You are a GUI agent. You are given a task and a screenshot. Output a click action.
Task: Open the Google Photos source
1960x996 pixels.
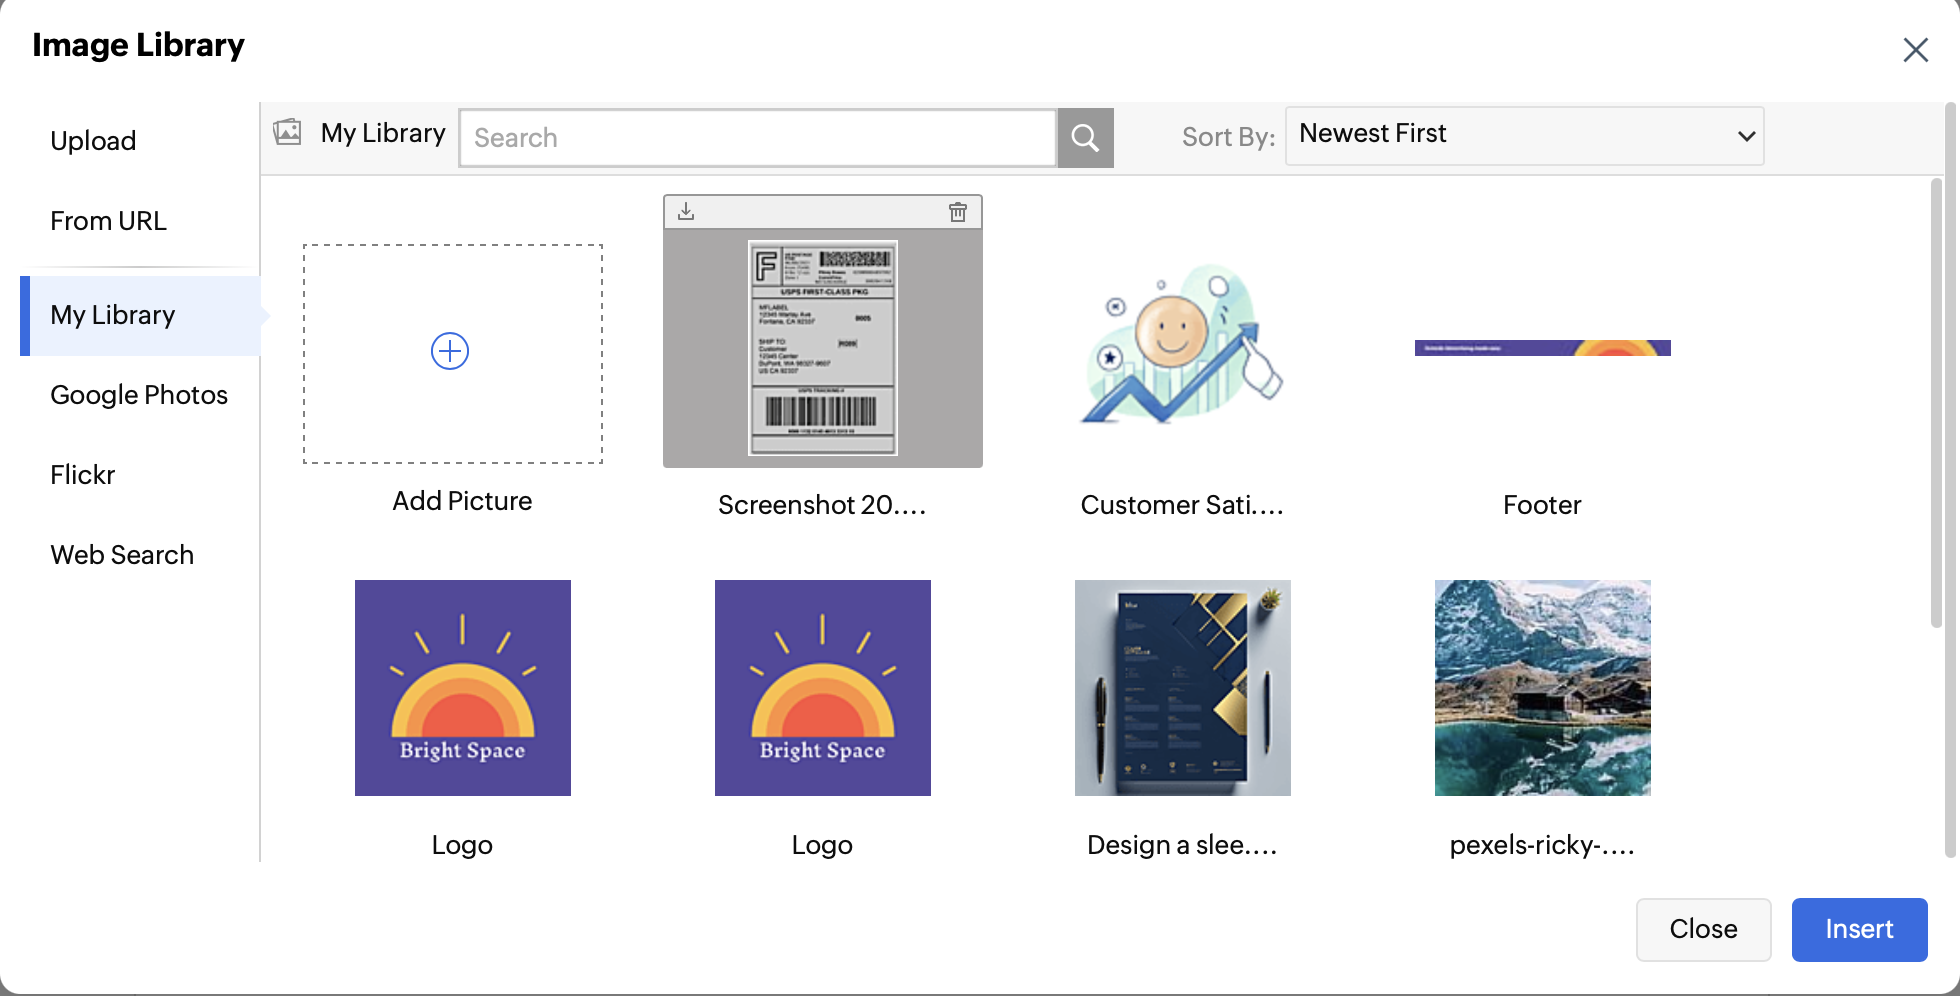tap(139, 395)
